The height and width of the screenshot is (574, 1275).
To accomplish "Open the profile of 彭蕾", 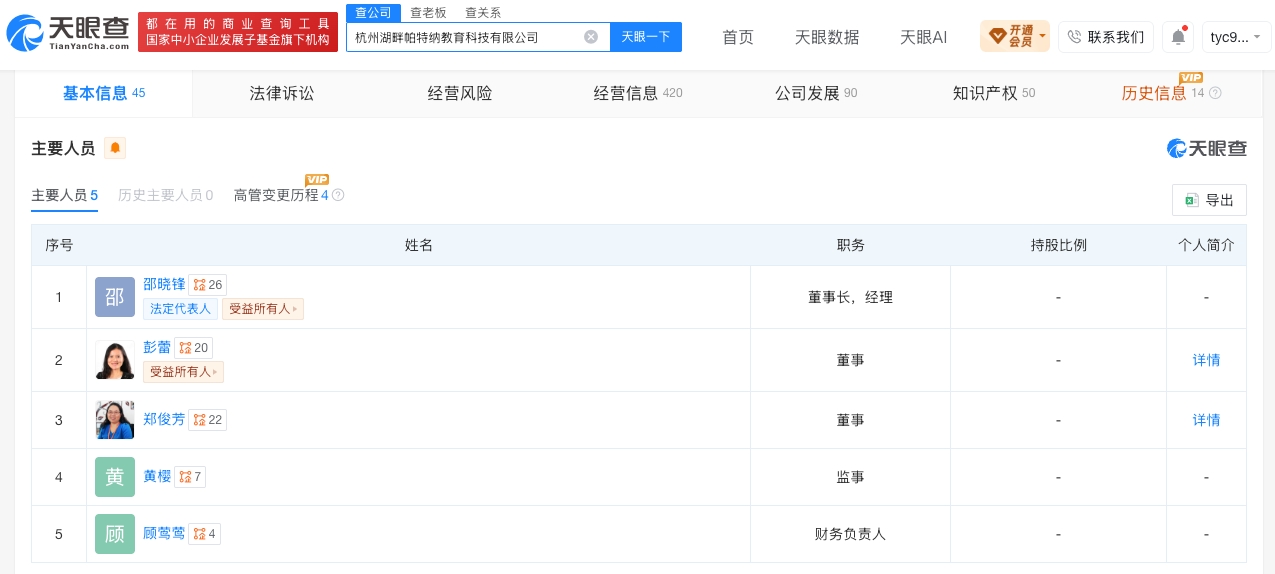I will tap(157, 347).
